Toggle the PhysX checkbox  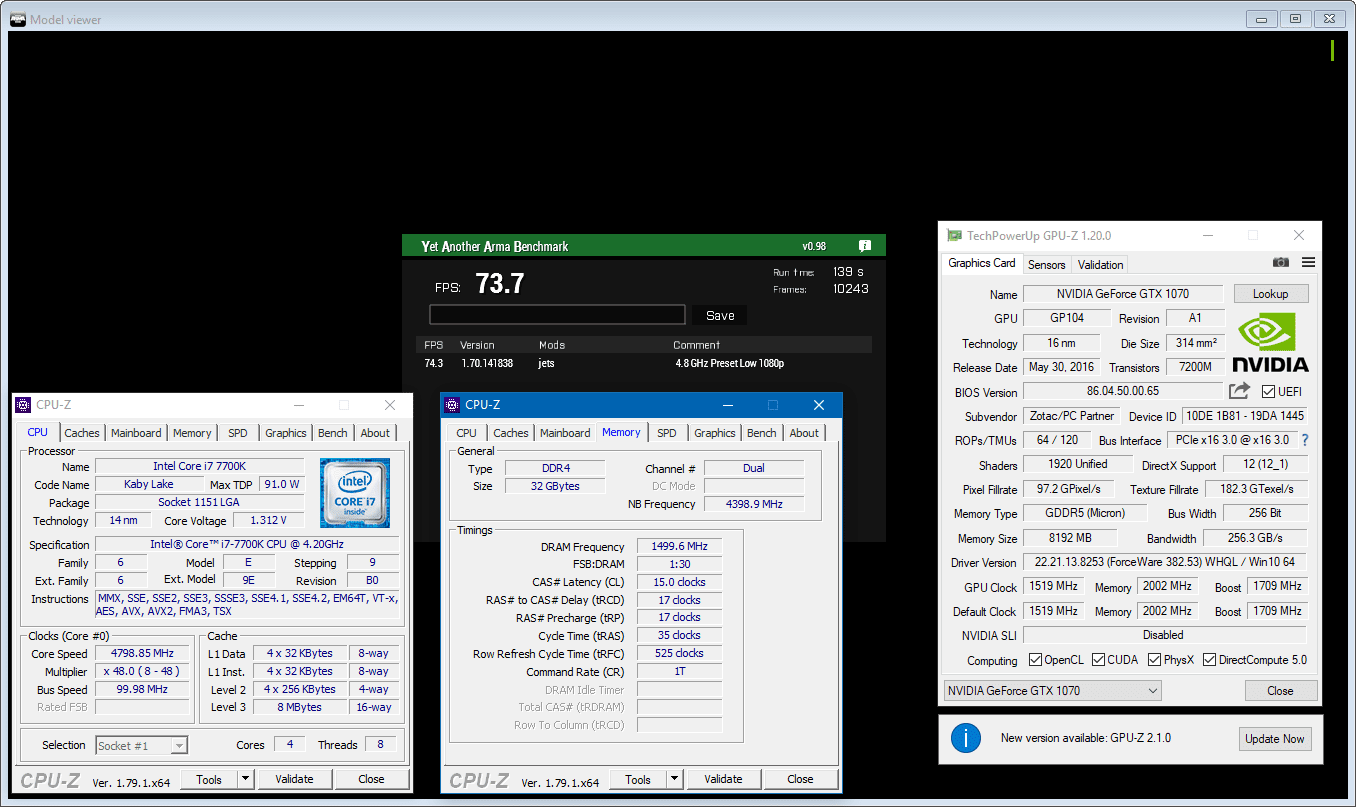pos(1155,660)
